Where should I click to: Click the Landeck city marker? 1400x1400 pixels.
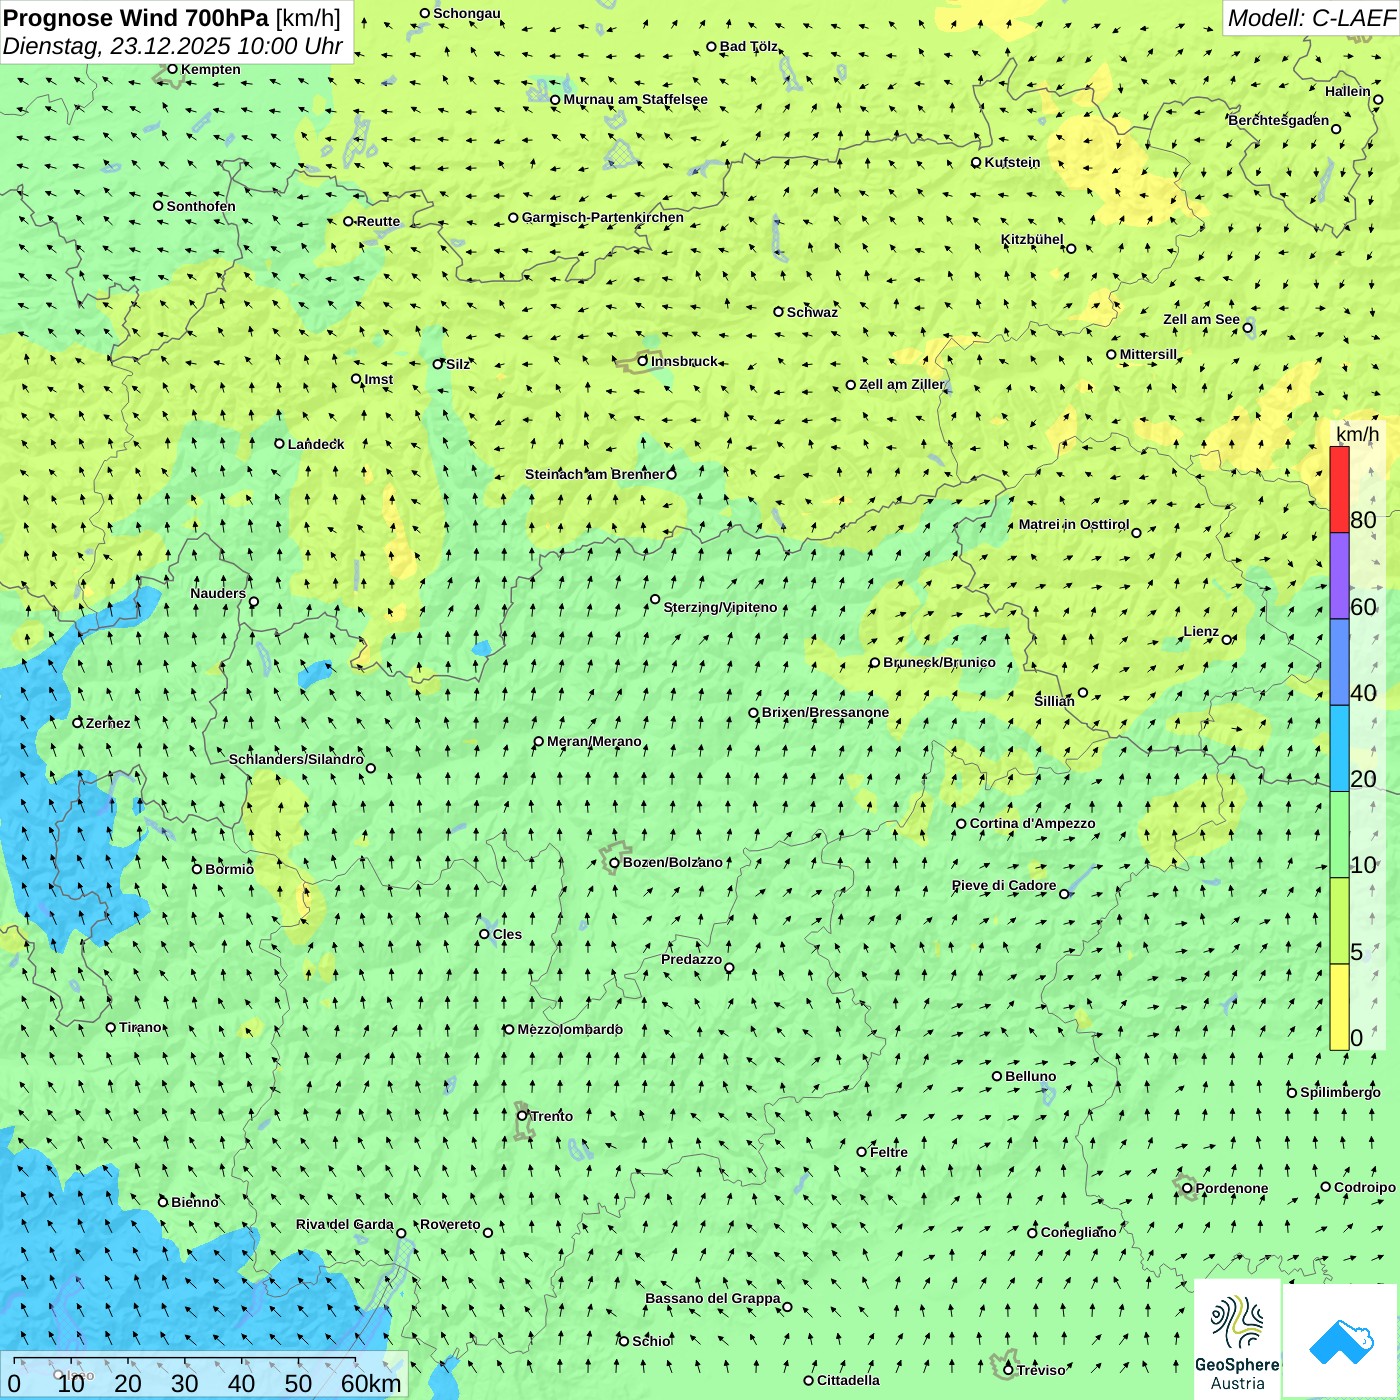coord(279,444)
